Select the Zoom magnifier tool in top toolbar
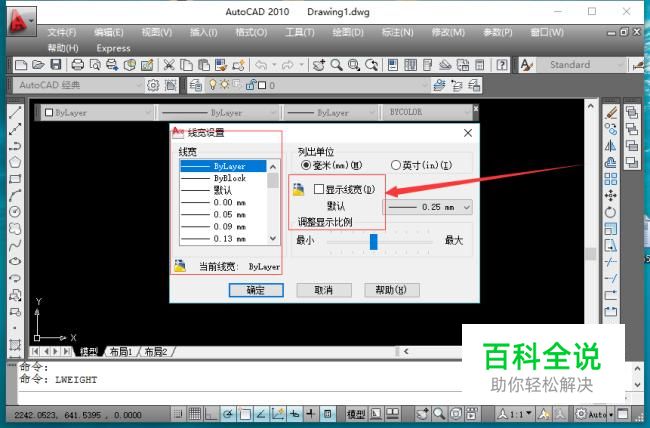Viewport: 650px width, 428px height. [337, 65]
